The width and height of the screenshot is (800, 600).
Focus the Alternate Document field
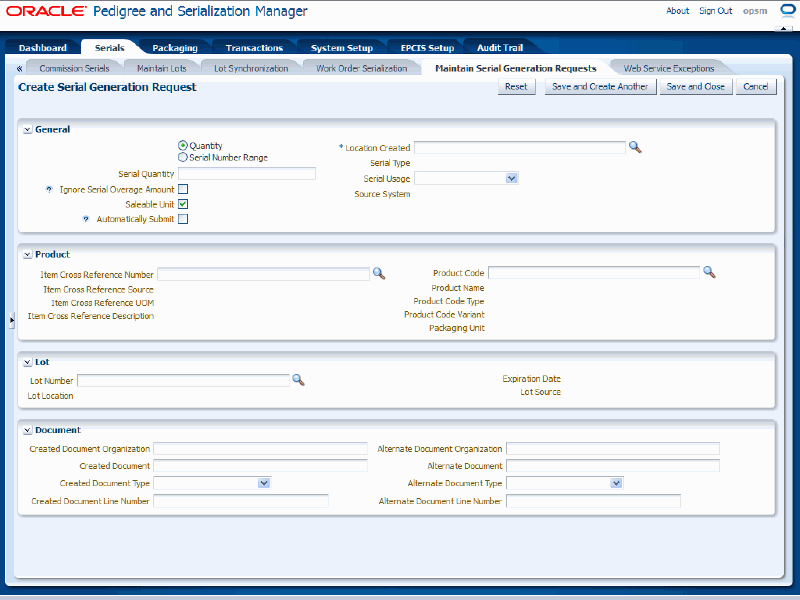613,465
